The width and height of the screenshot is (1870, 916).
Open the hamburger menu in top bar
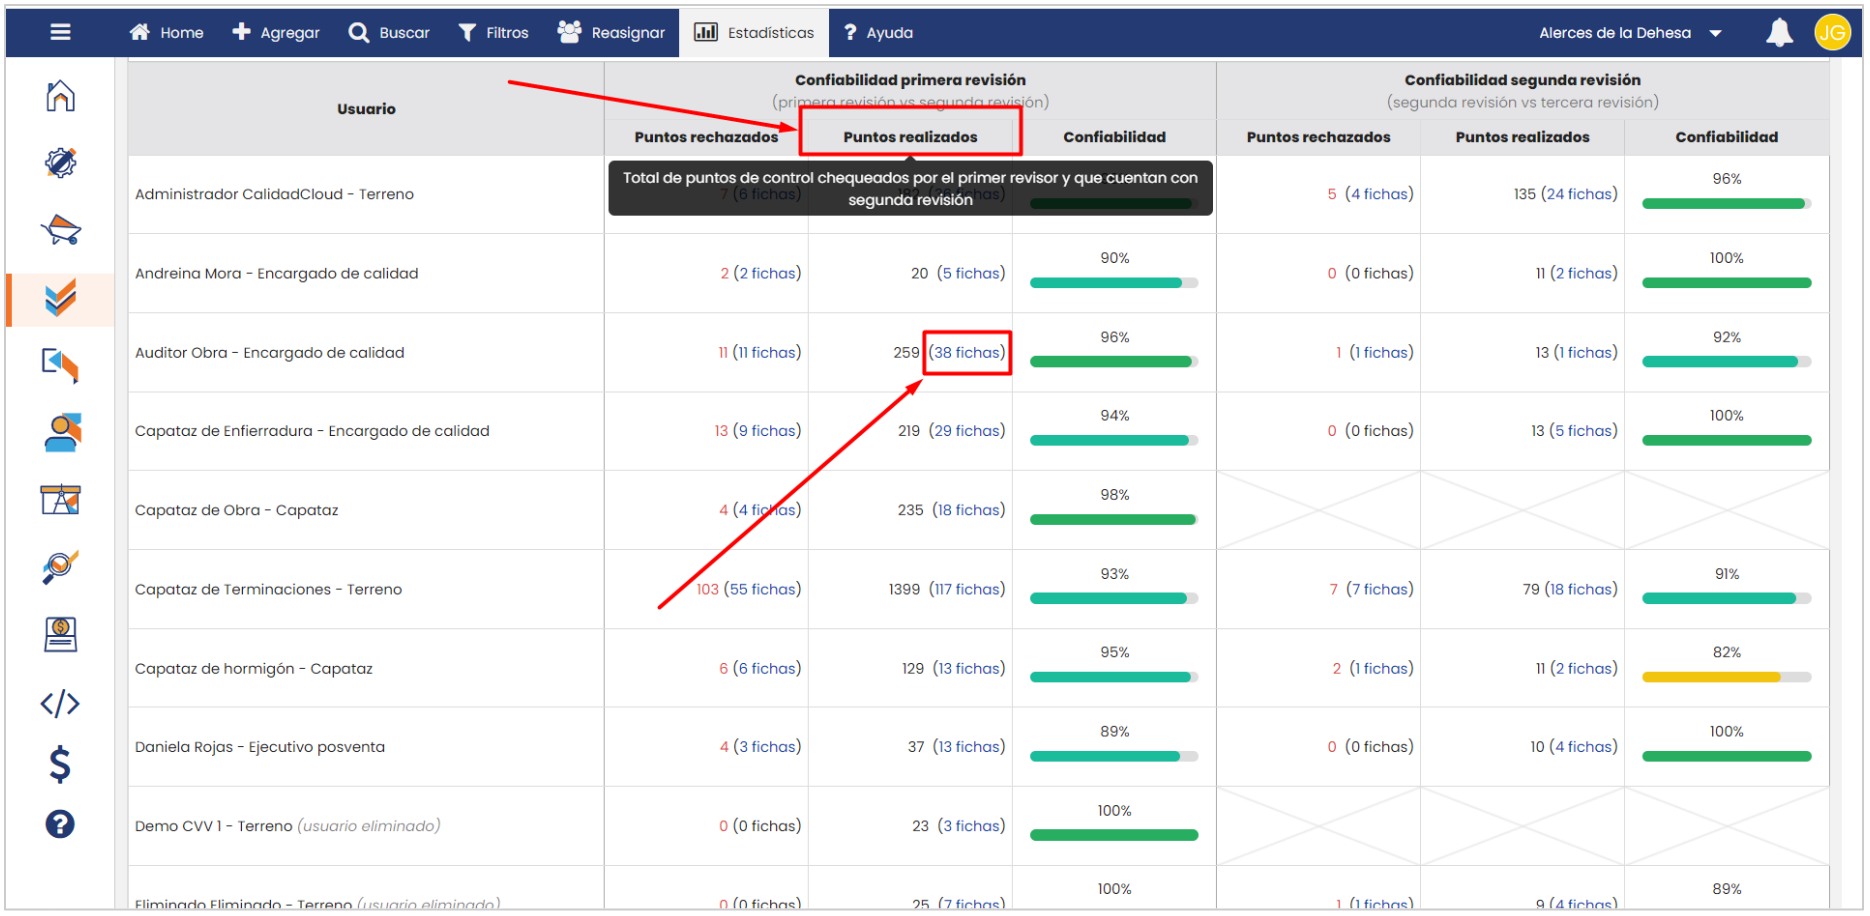(60, 32)
